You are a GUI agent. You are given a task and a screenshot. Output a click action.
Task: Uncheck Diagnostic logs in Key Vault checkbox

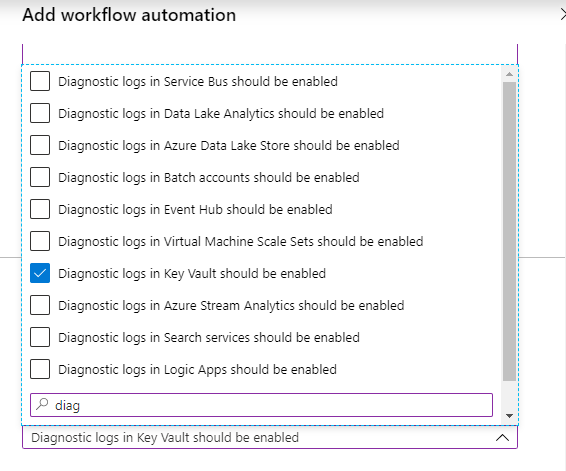tap(40, 273)
